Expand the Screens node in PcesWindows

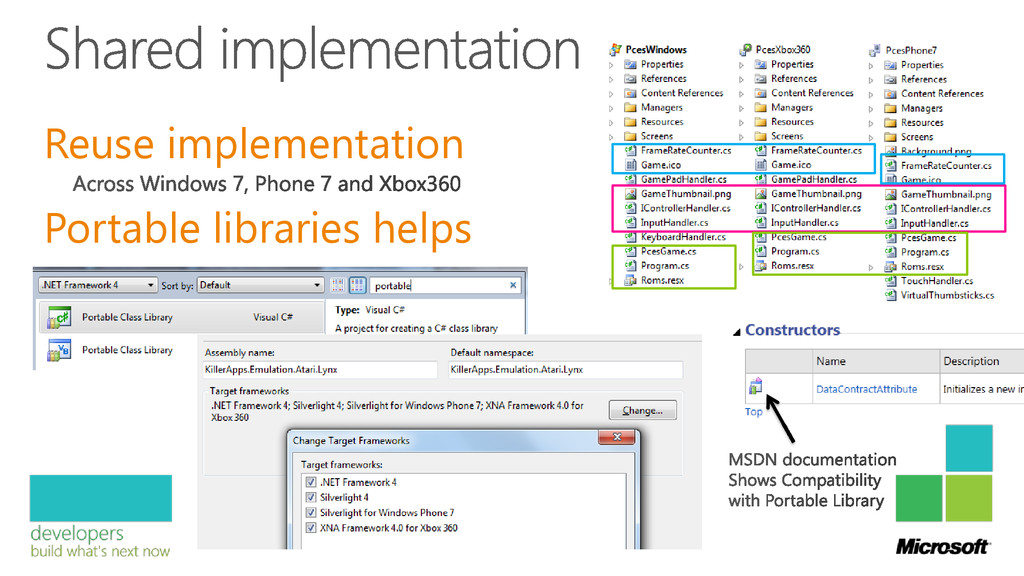(611, 136)
